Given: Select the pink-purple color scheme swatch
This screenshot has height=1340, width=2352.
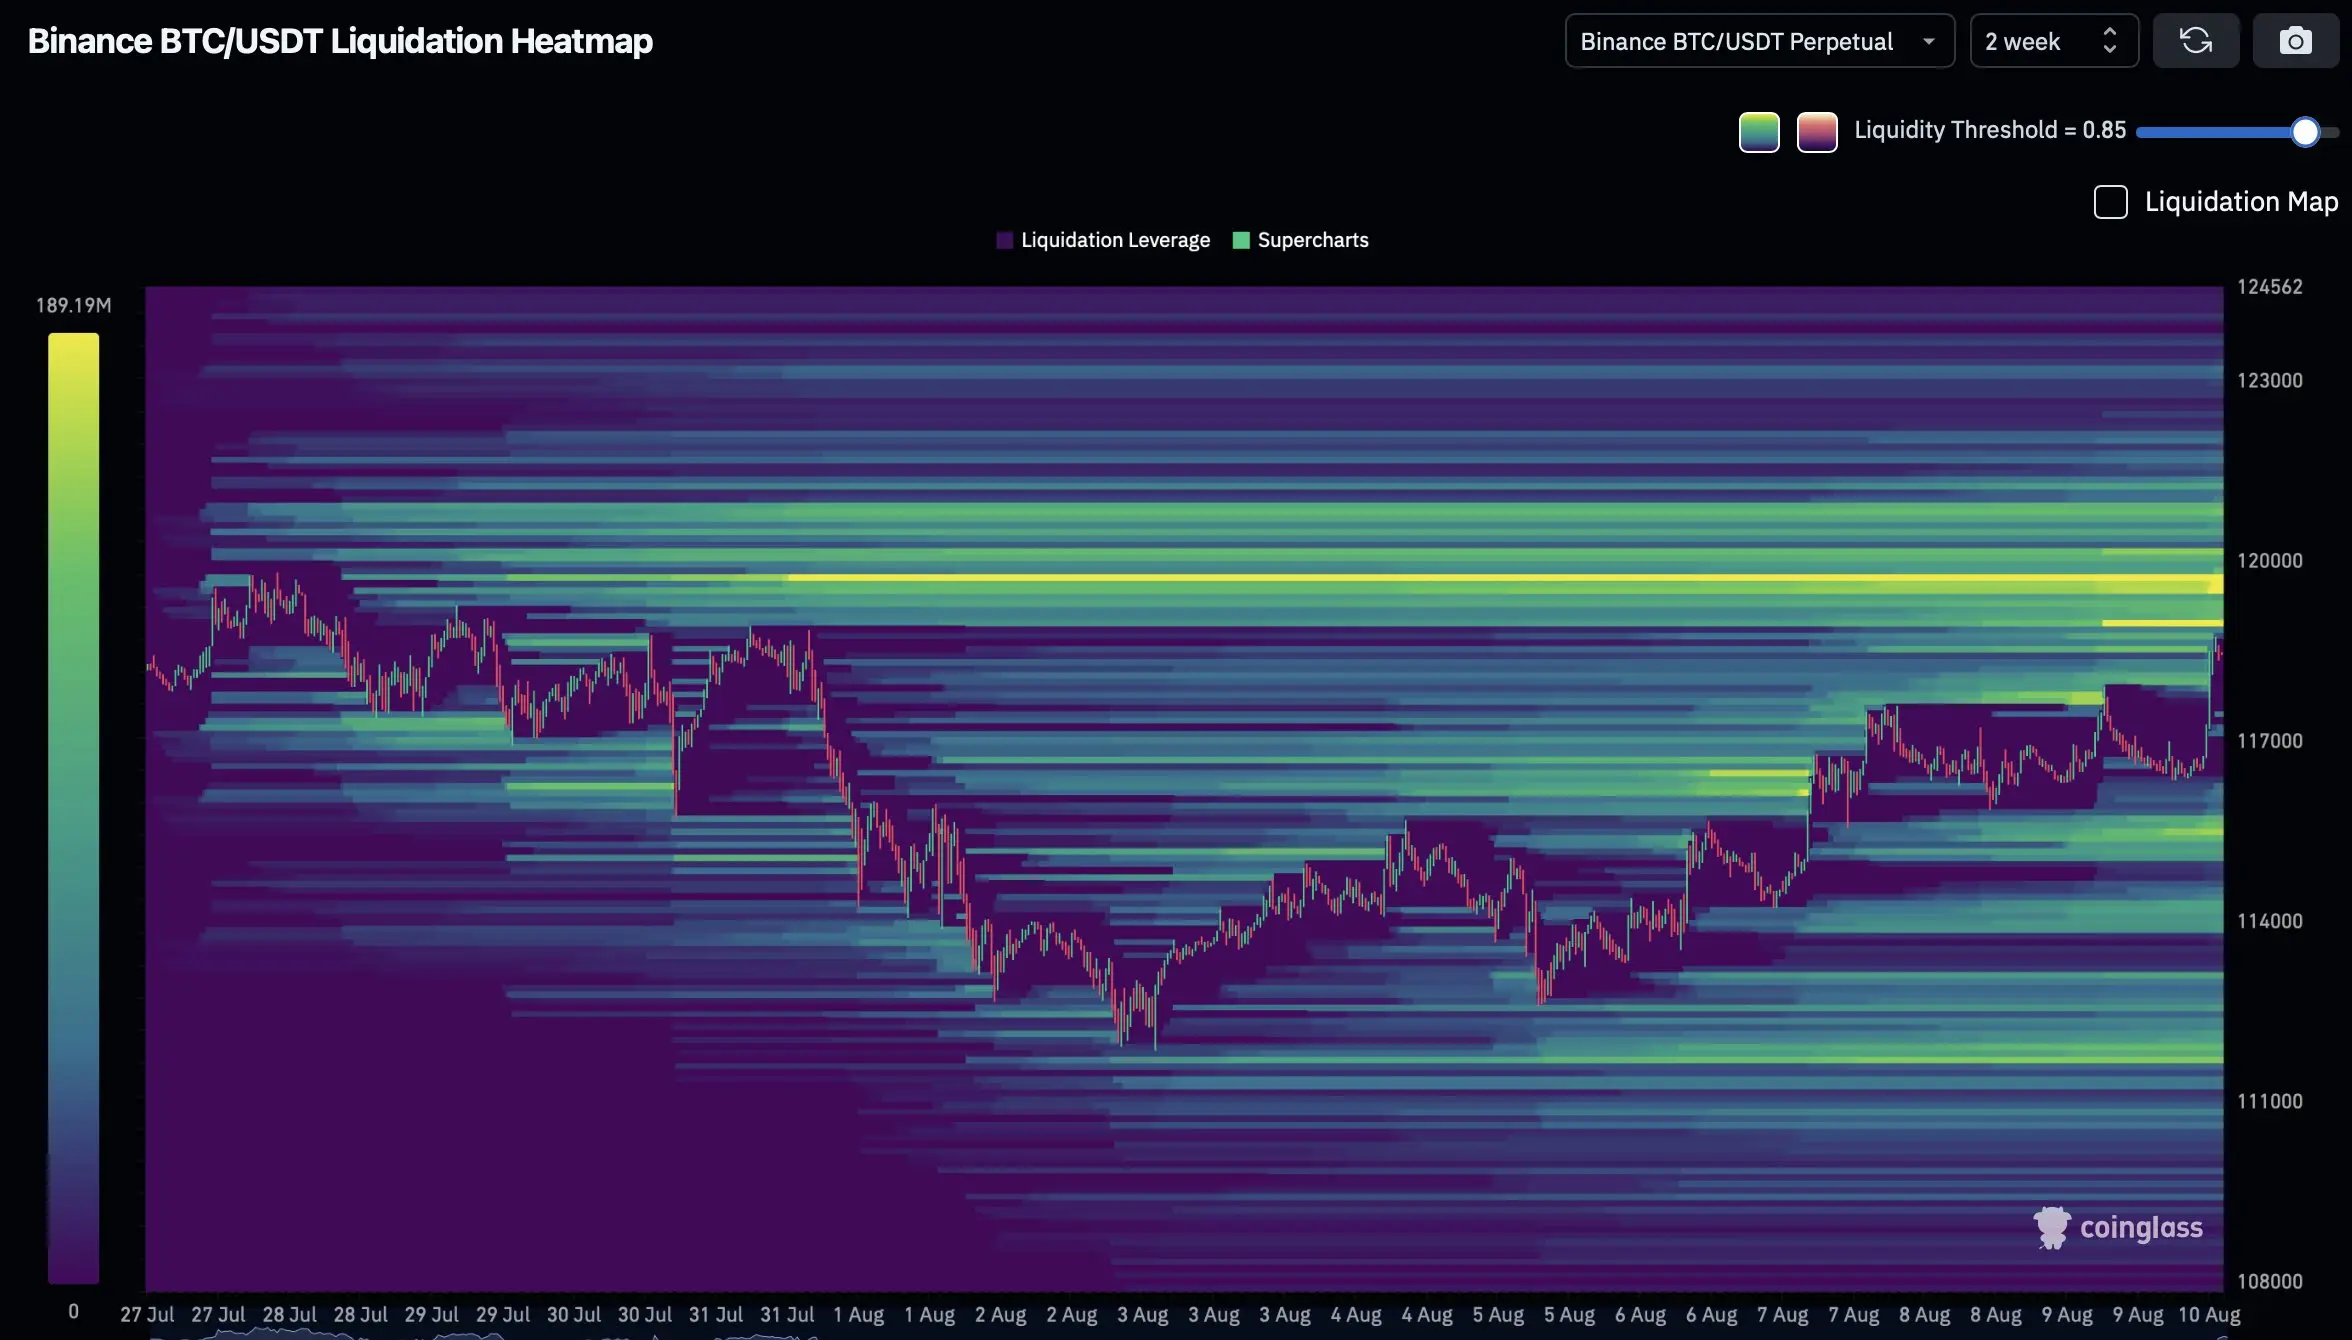Looking at the screenshot, I should [1817, 132].
